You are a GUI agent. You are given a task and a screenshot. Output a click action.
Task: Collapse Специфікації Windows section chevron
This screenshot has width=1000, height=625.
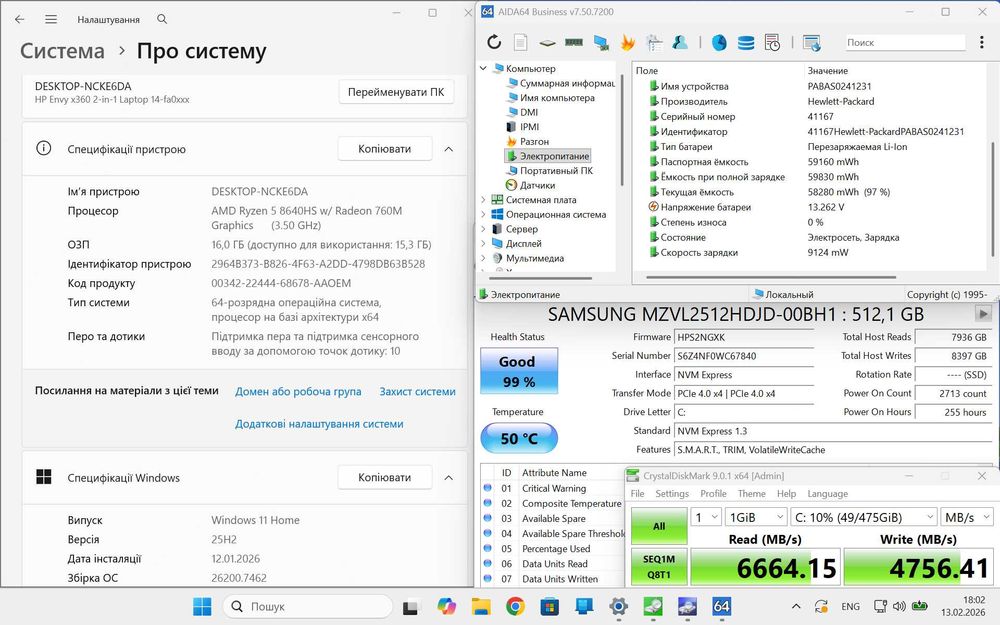click(x=448, y=478)
